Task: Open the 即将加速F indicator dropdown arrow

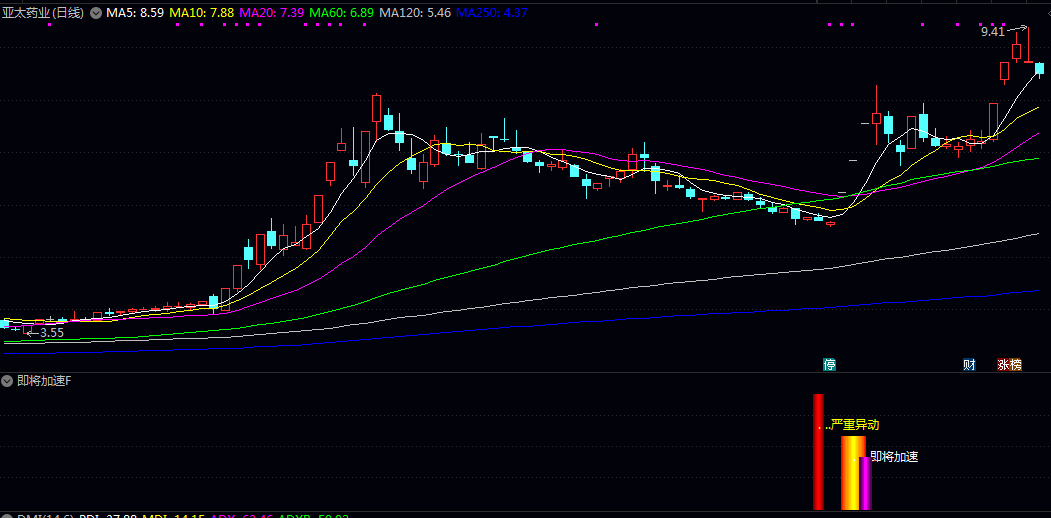Action: click(x=8, y=381)
